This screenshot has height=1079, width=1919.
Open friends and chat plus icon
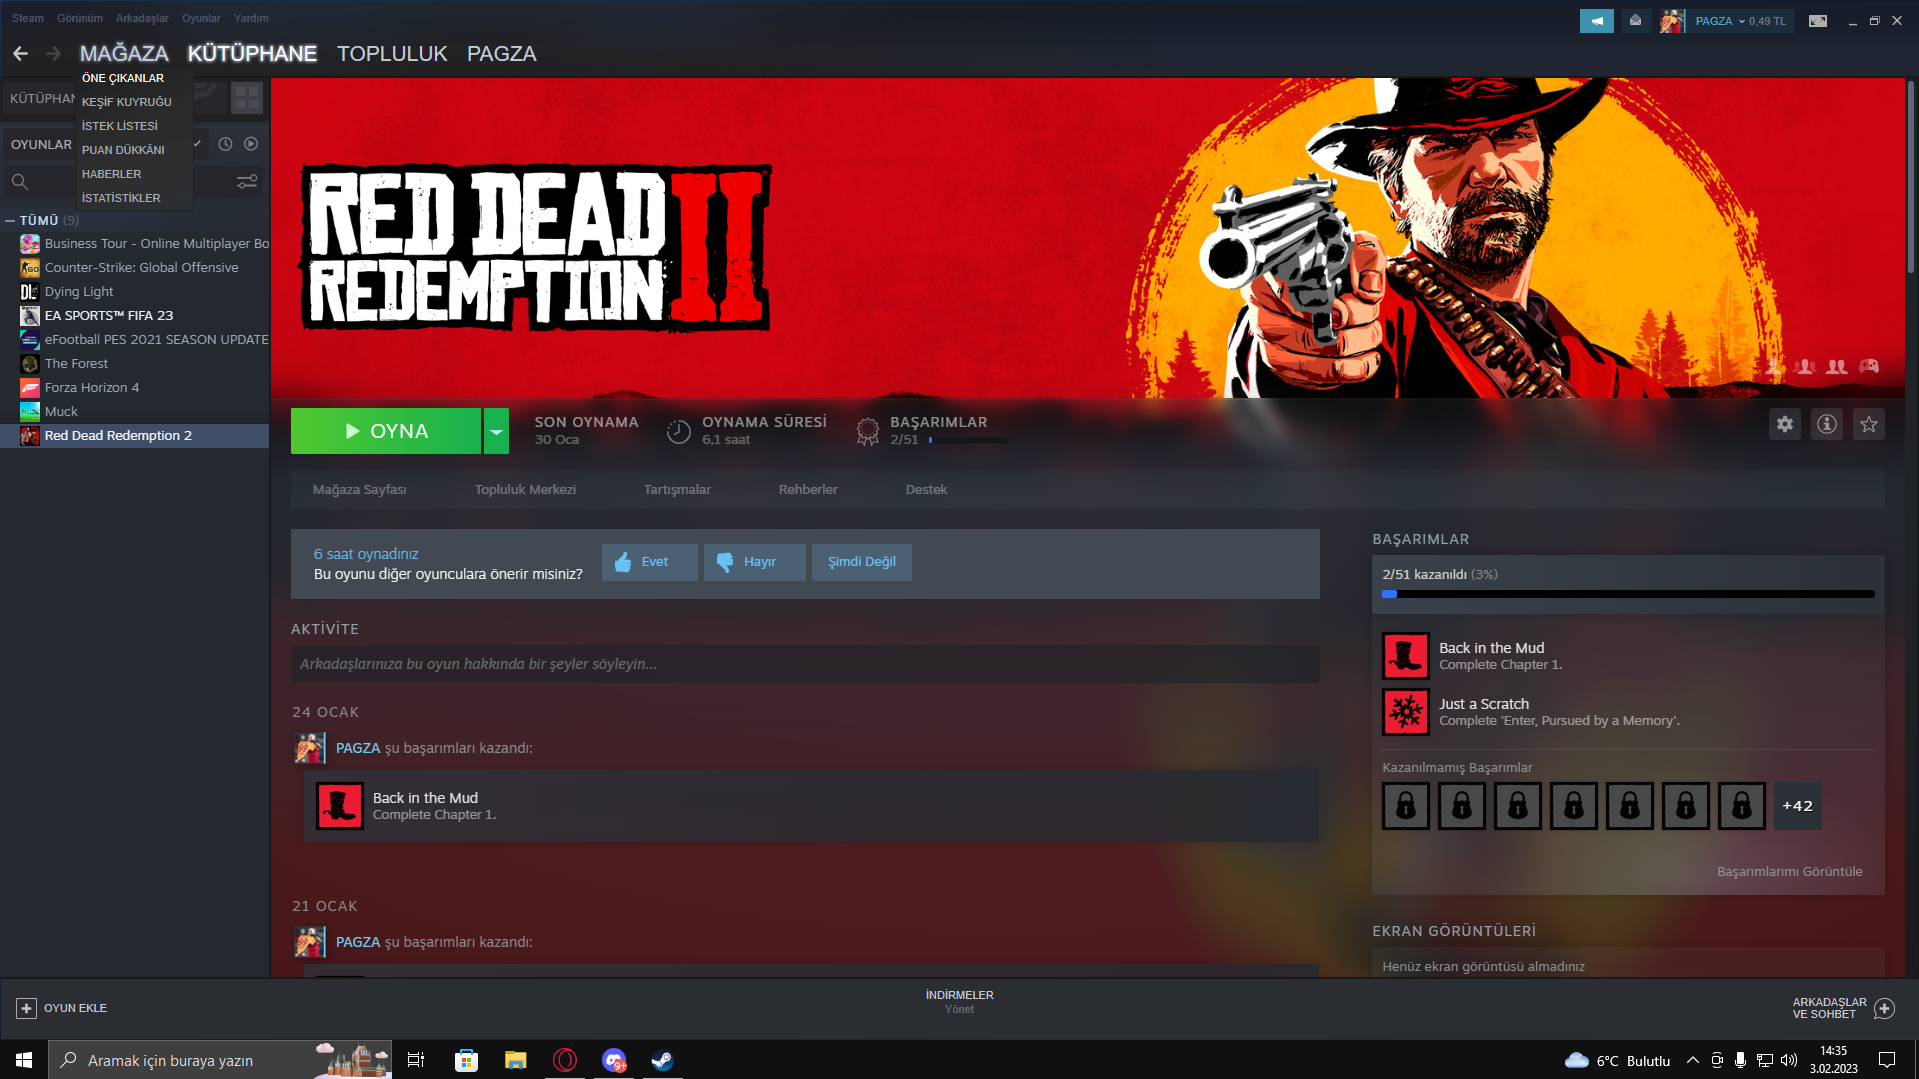point(1884,1008)
